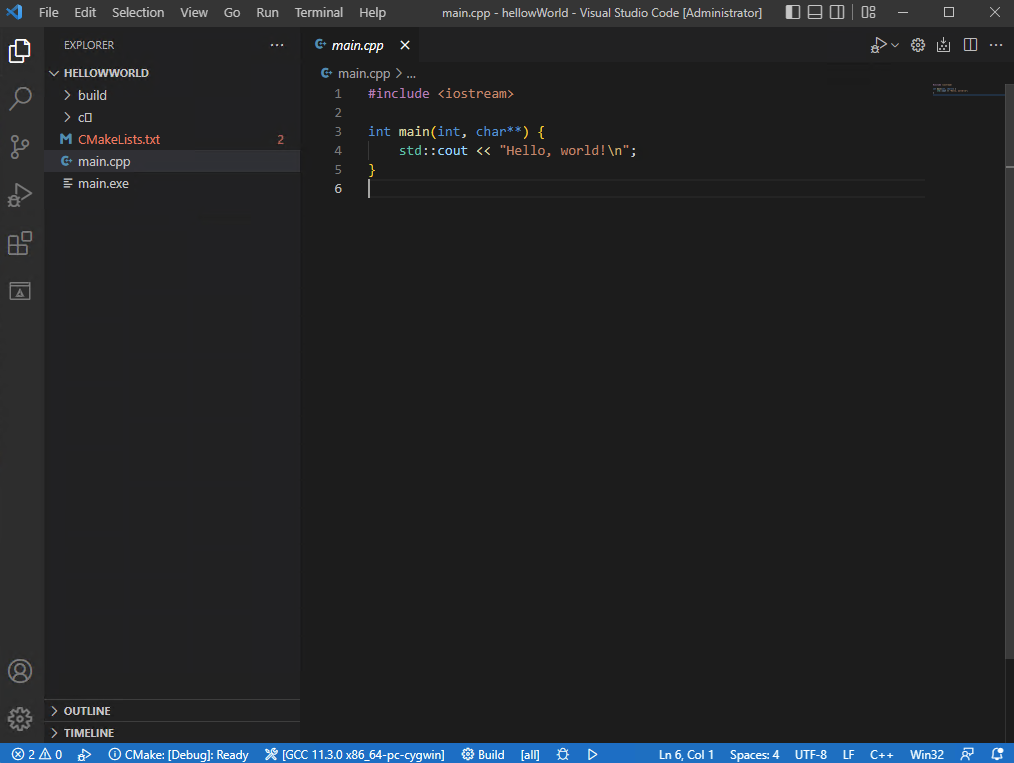Open the Extensions view

pos(20,243)
